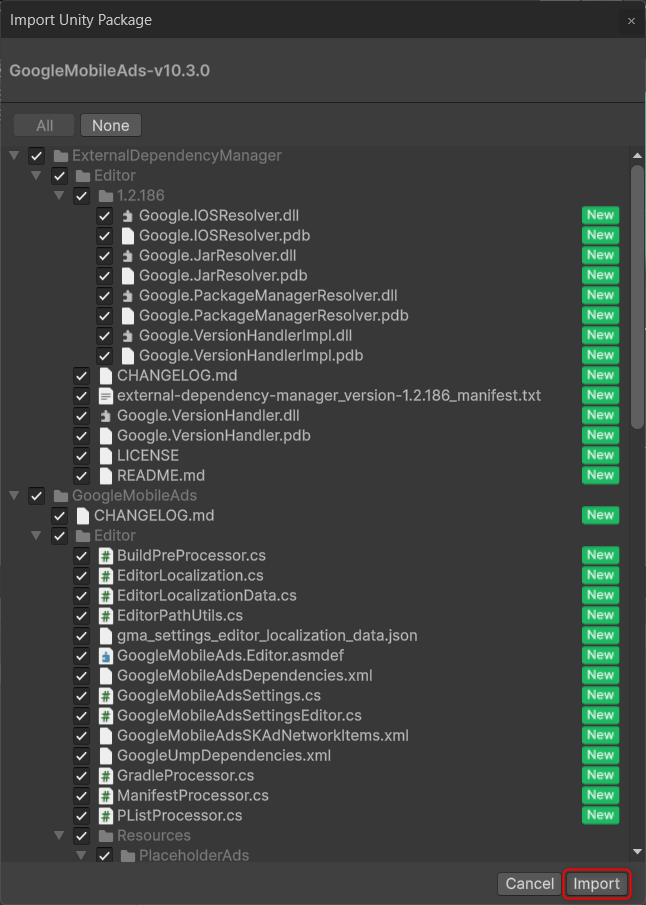The height and width of the screenshot is (905, 646).
Task: Collapse the PlaceholderAds folder
Action: tap(81, 855)
